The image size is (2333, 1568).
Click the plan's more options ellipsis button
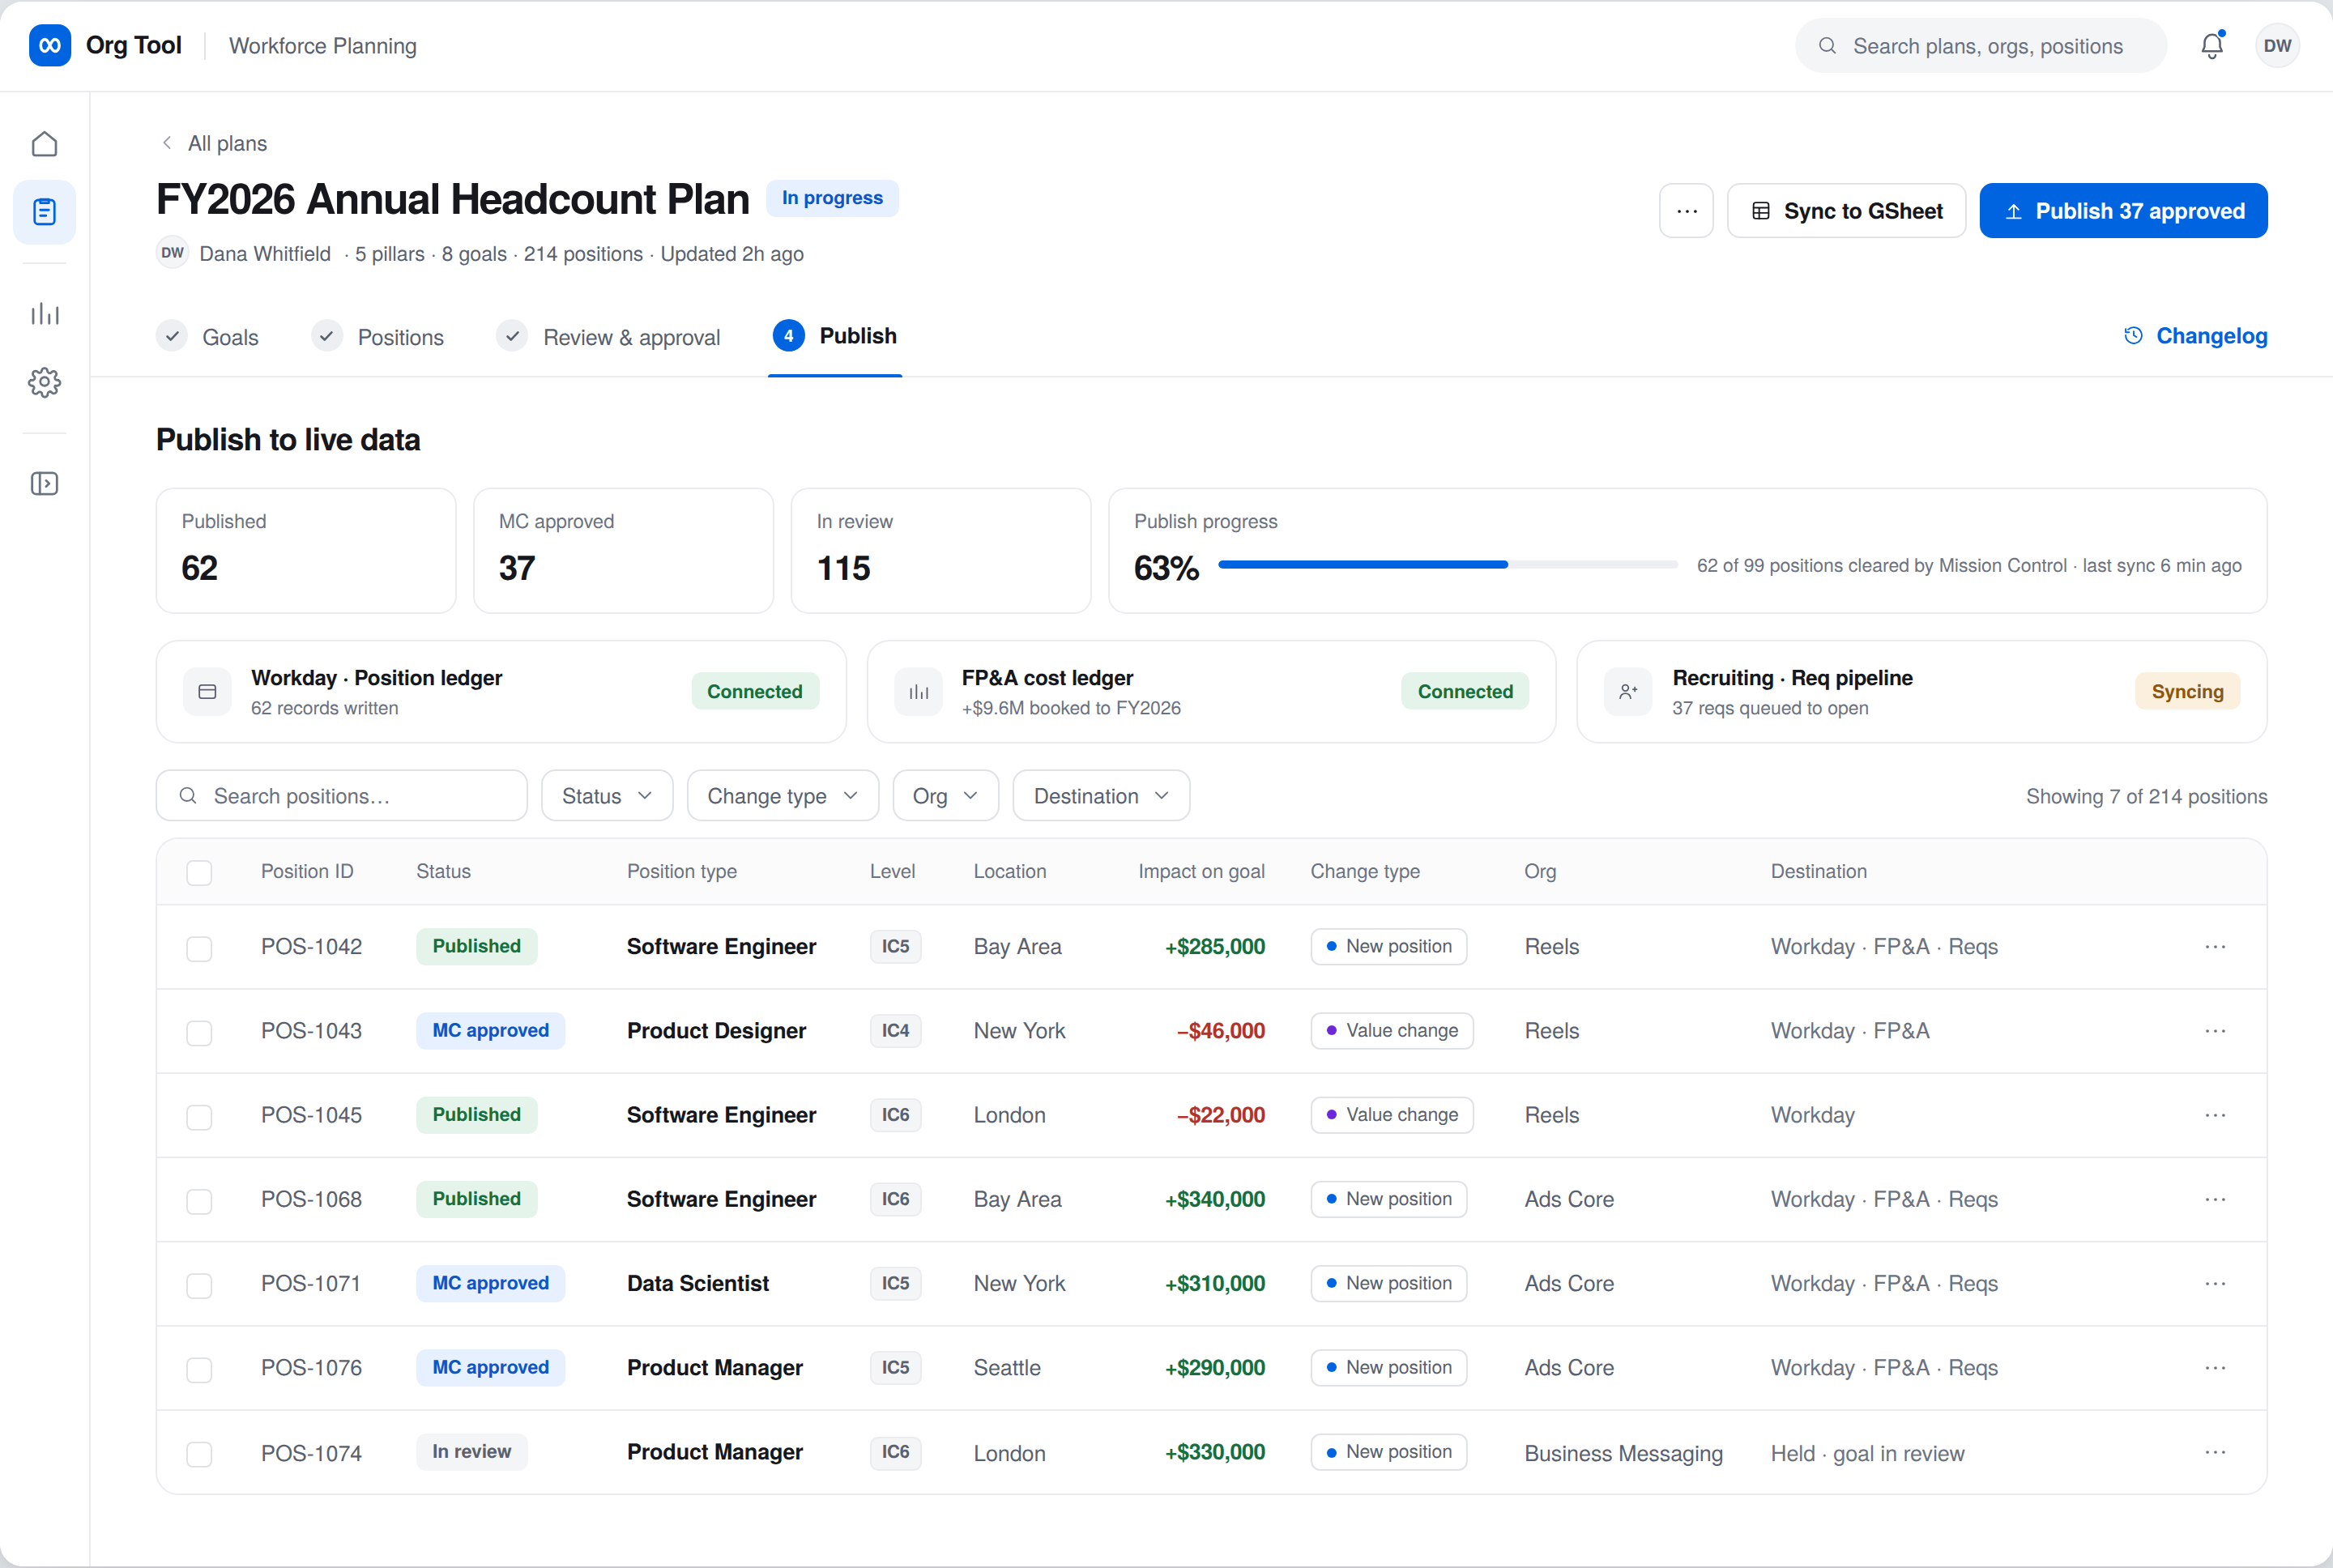tap(1686, 211)
